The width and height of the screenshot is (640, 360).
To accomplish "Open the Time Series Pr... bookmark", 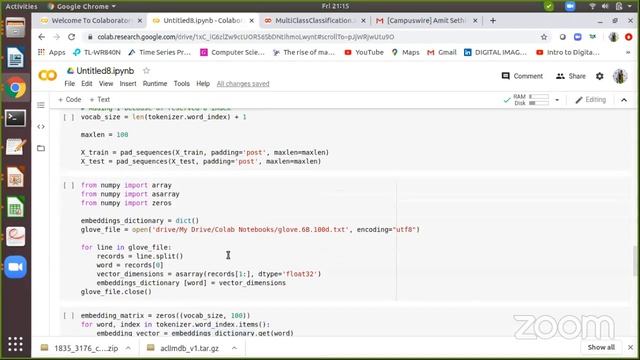I will point(159,52).
